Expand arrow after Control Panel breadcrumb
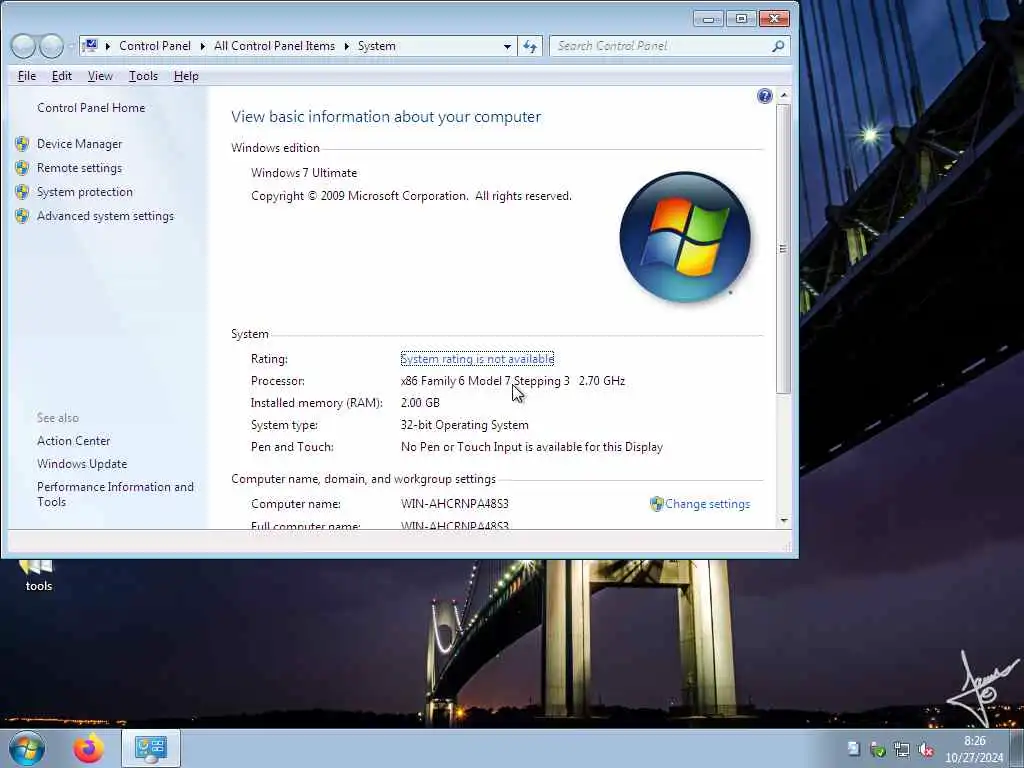Screen dimensions: 1024x768 coord(202,46)
